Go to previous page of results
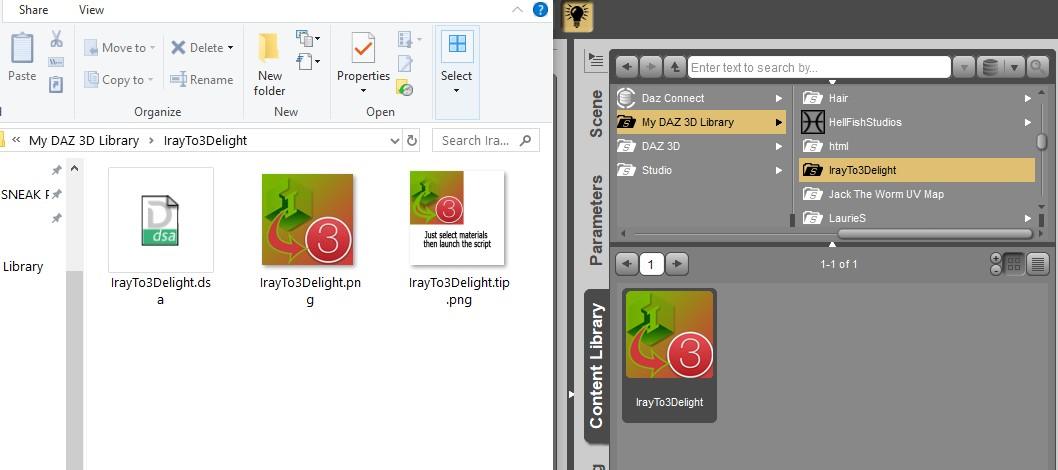1058x470 pixels. (627, 264)
